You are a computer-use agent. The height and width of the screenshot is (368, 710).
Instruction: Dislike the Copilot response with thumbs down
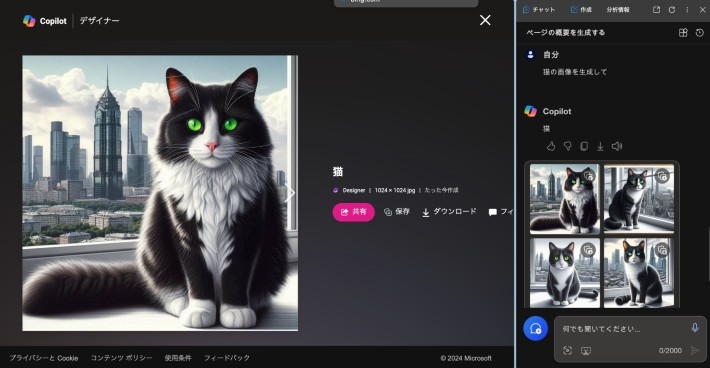[x=567, y=146]
